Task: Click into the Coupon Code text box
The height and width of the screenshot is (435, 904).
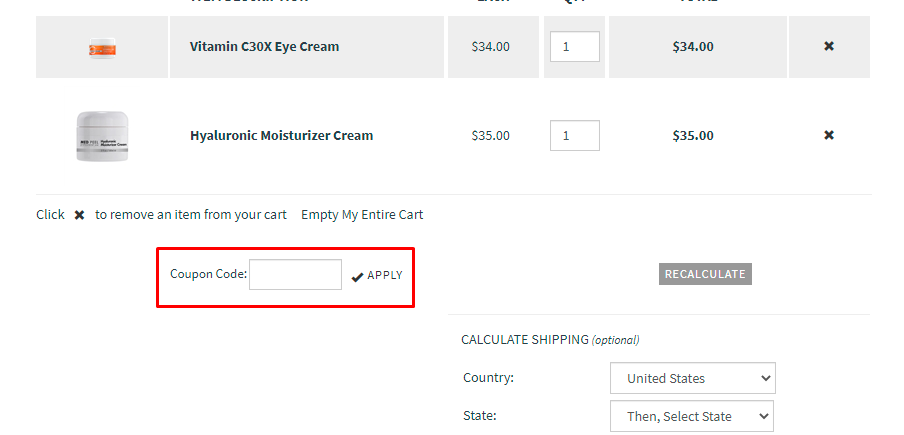Action: pos(295,275)
